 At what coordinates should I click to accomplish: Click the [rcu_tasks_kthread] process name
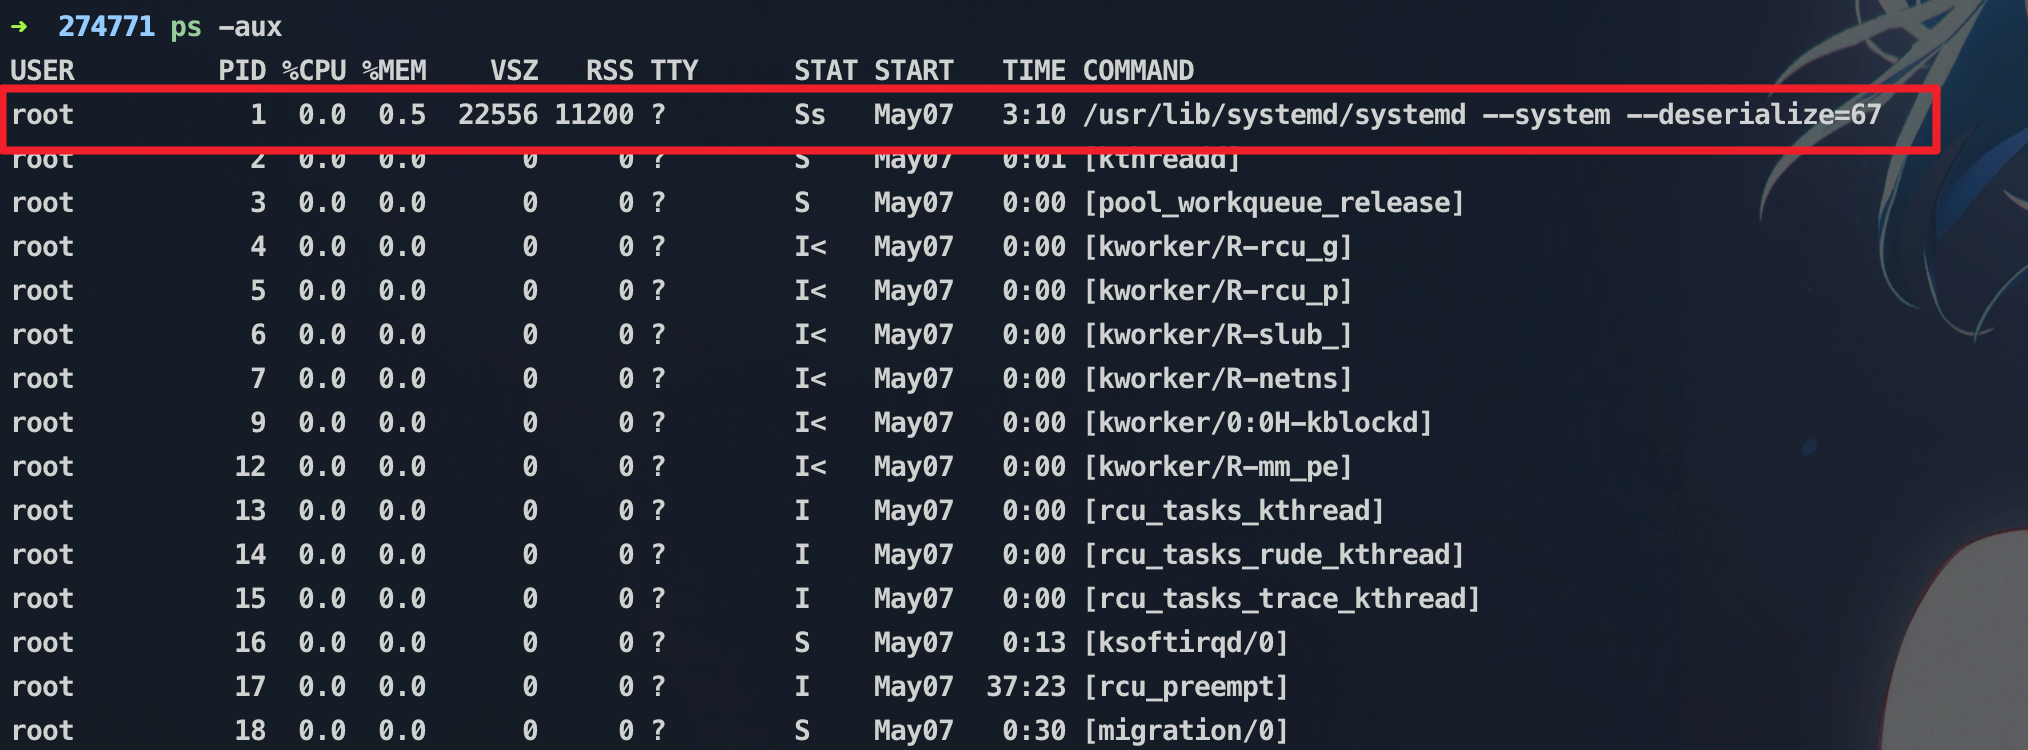click(x=1234, y=511)
